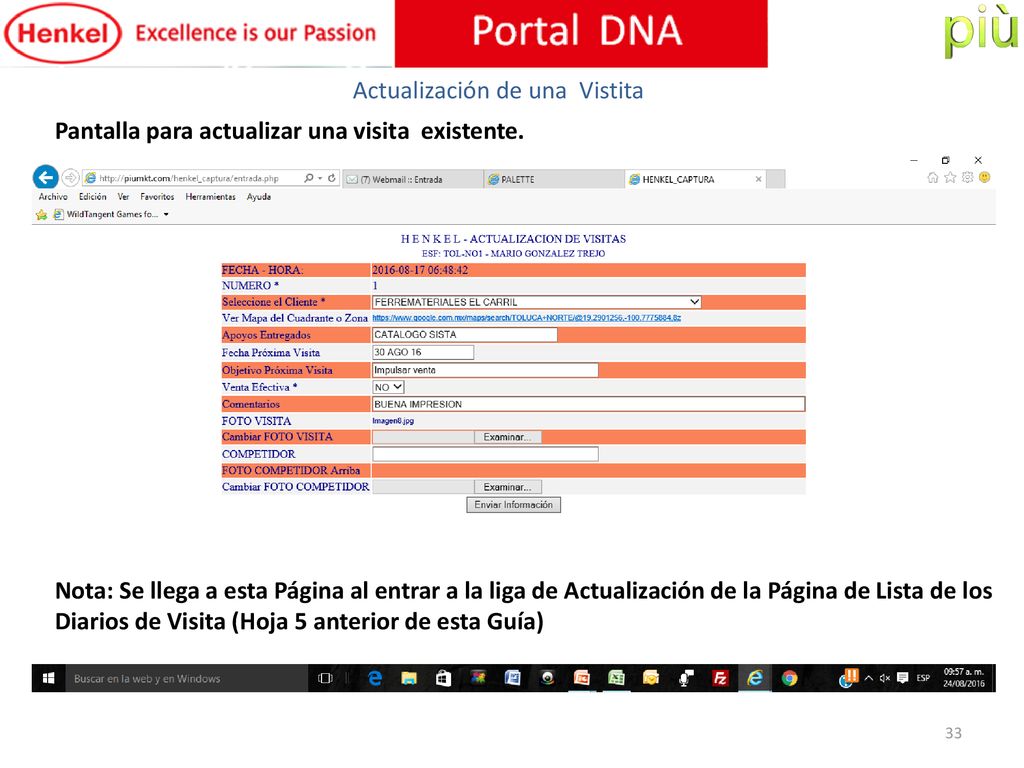This screenshot has height=768, width=1024.
Task: Click the smiley feedback icon
Action: click(x=985, y=177)
